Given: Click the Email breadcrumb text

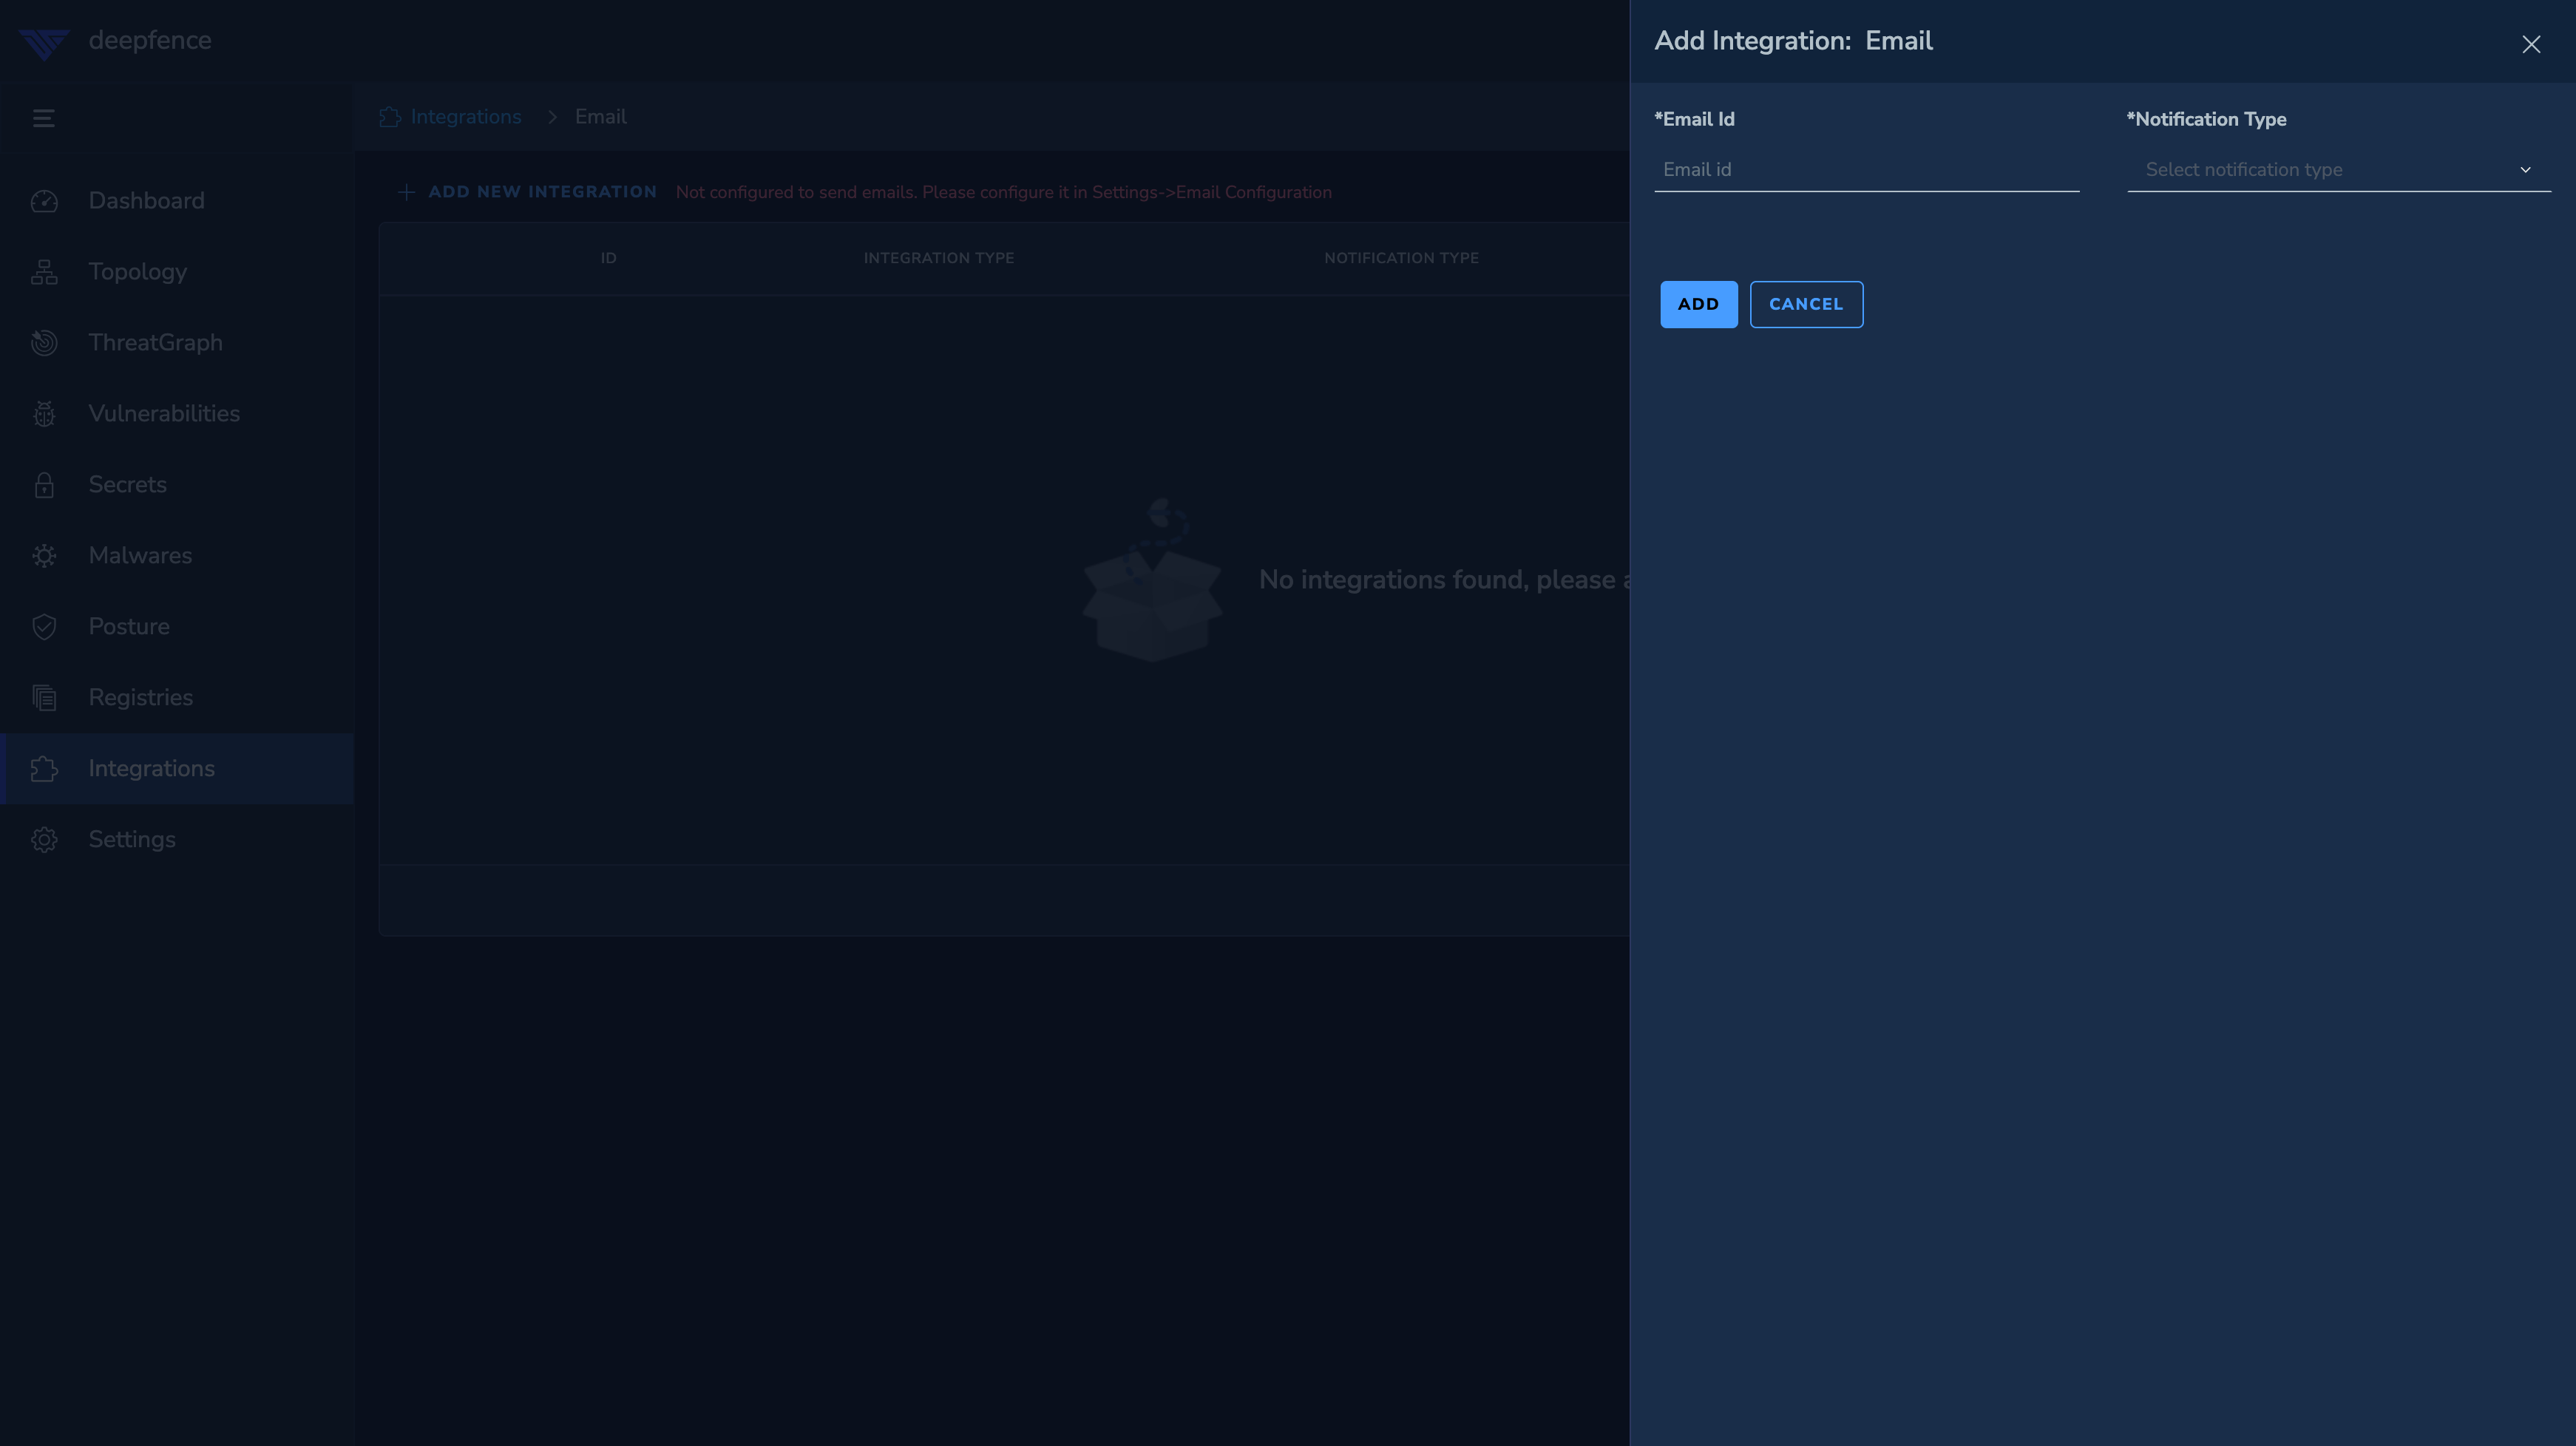Looking at the screenshot, I should [x=601, y=117].
